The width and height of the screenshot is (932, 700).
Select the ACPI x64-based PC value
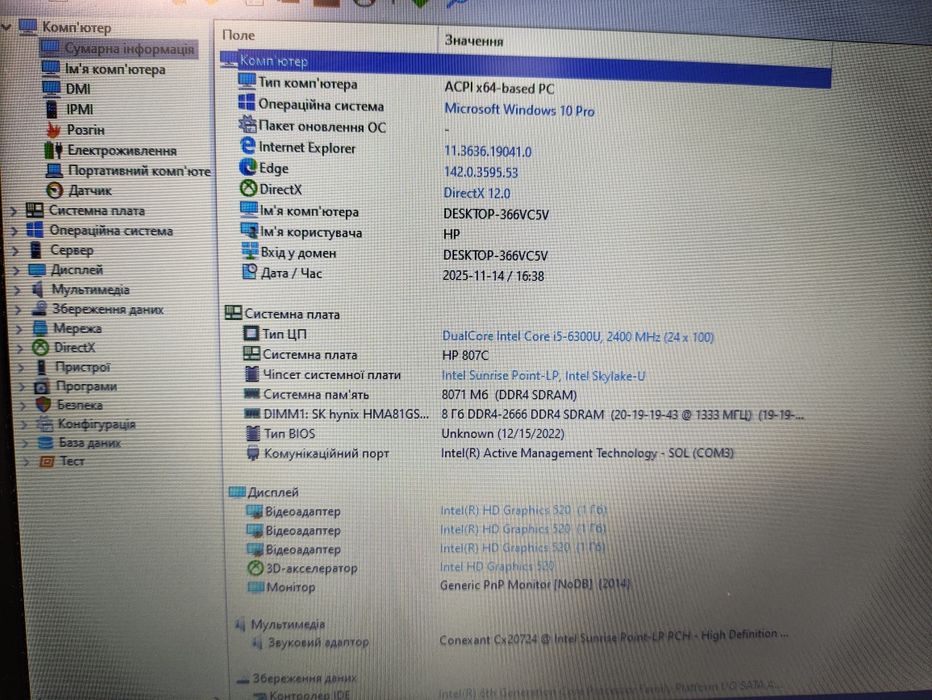coord(499,88)
